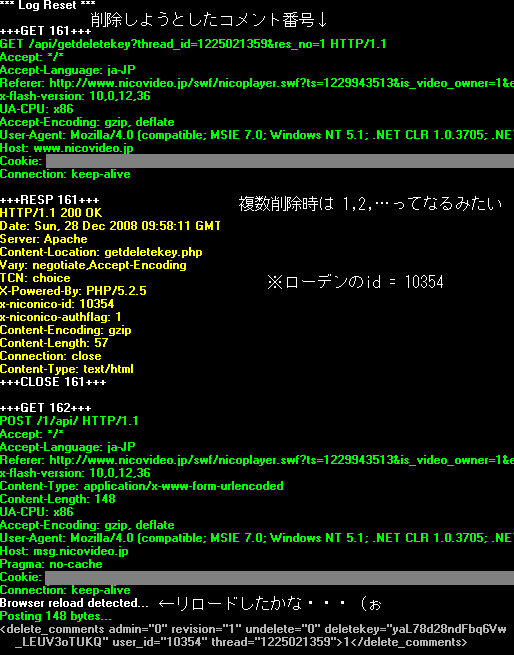Click the "Pragma: no-cache" line

pos(51,564)
